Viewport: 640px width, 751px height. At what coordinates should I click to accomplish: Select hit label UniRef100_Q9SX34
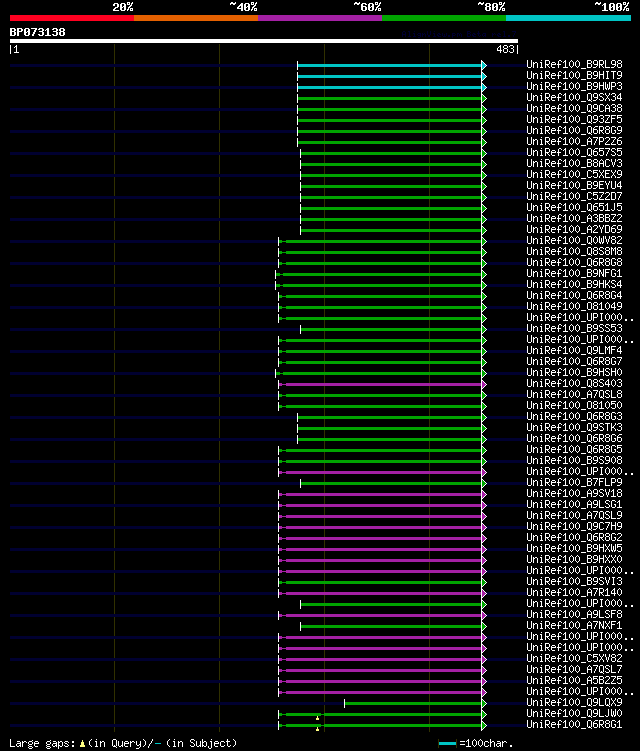574,97
